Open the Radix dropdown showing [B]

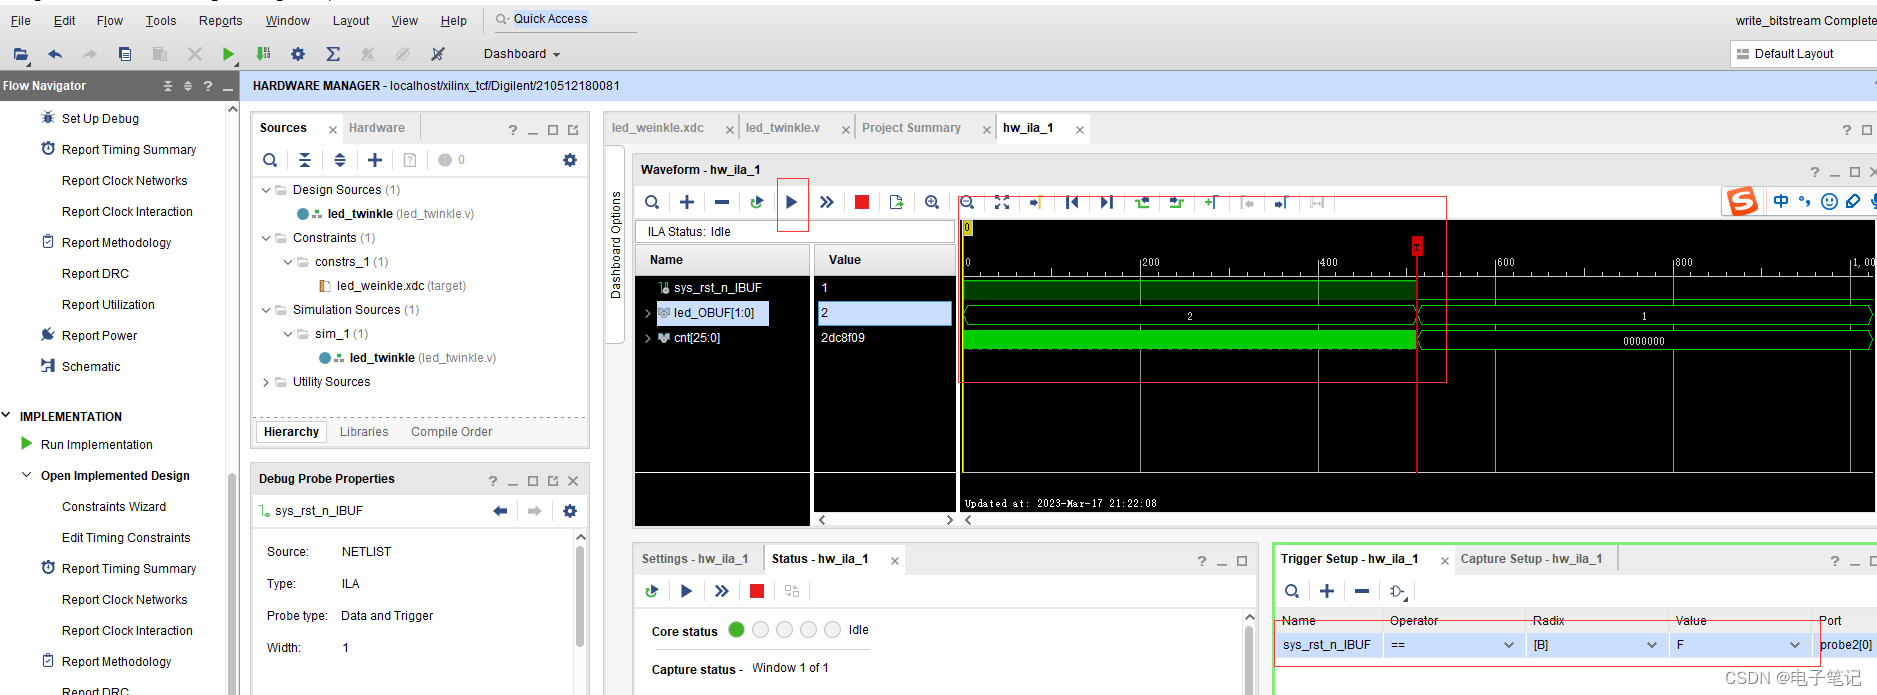click(1652, 645)
